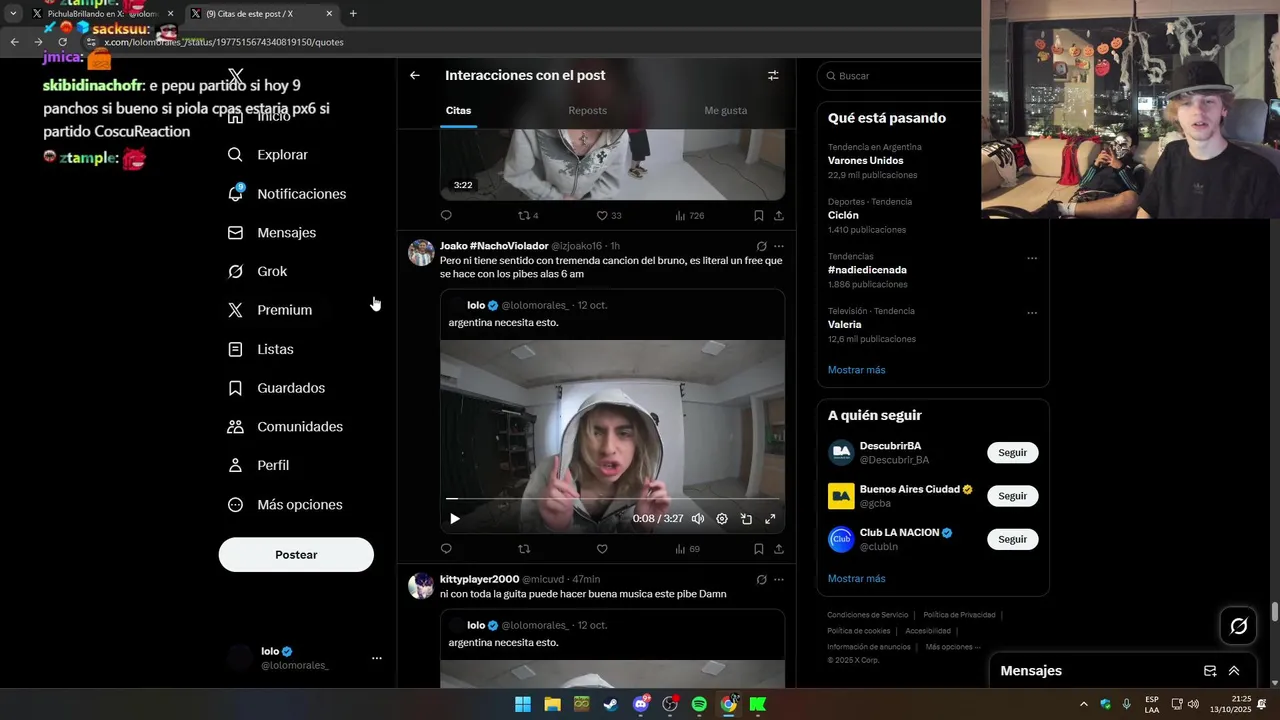The height and width of the screenshot is (720, 1280).
Task: Open Steam from the taskbar
Action: (610, 704)
